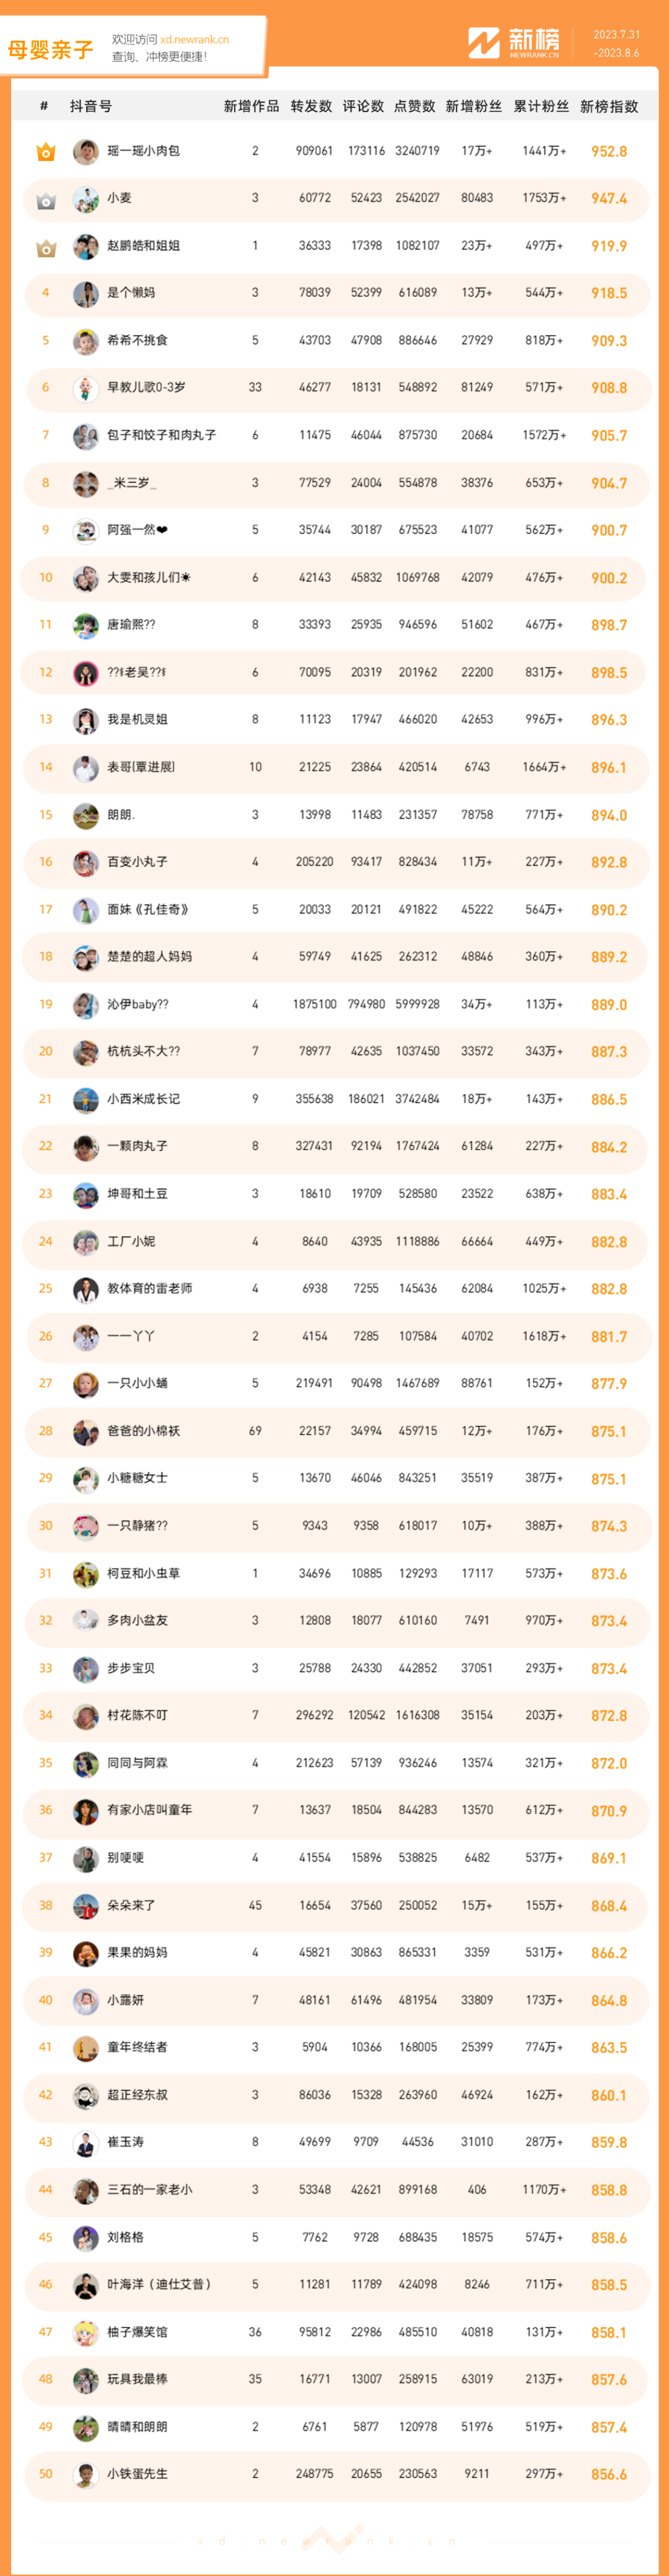Screen dimensions: 669x2576
Task: Click the 新榜指数 column header
Action: [x=608, y=106]
